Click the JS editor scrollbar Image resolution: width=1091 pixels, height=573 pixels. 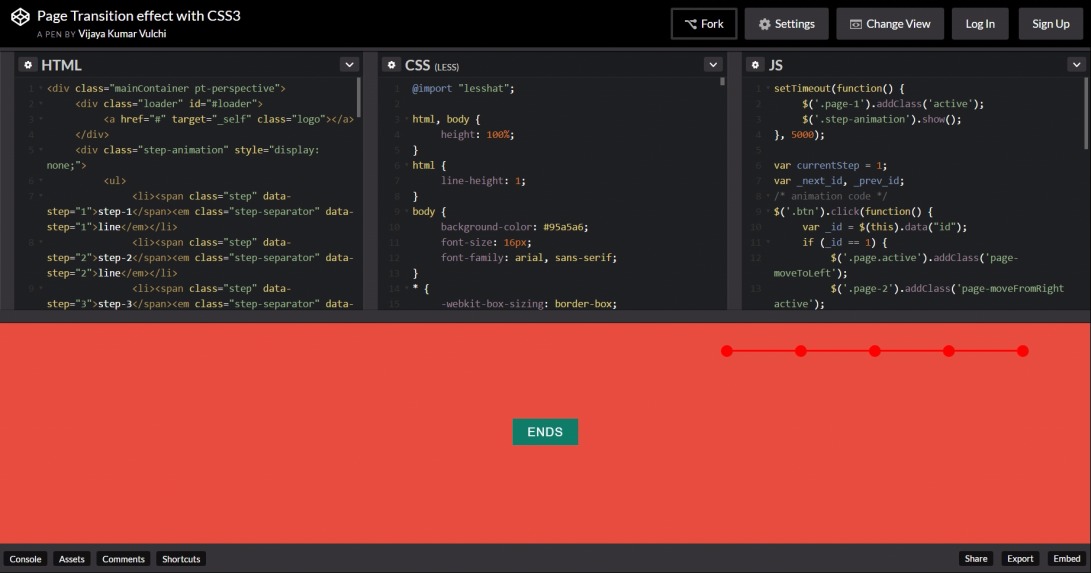click(x=1085, y=113)
